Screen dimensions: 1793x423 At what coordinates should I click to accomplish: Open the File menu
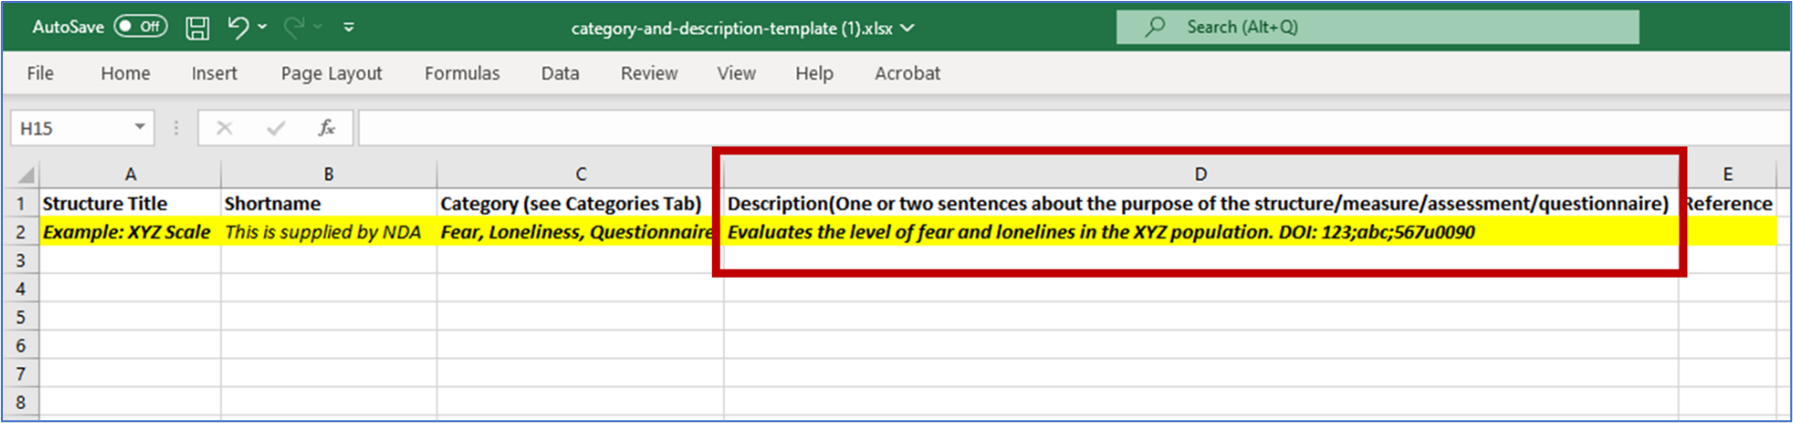[40, 73]
